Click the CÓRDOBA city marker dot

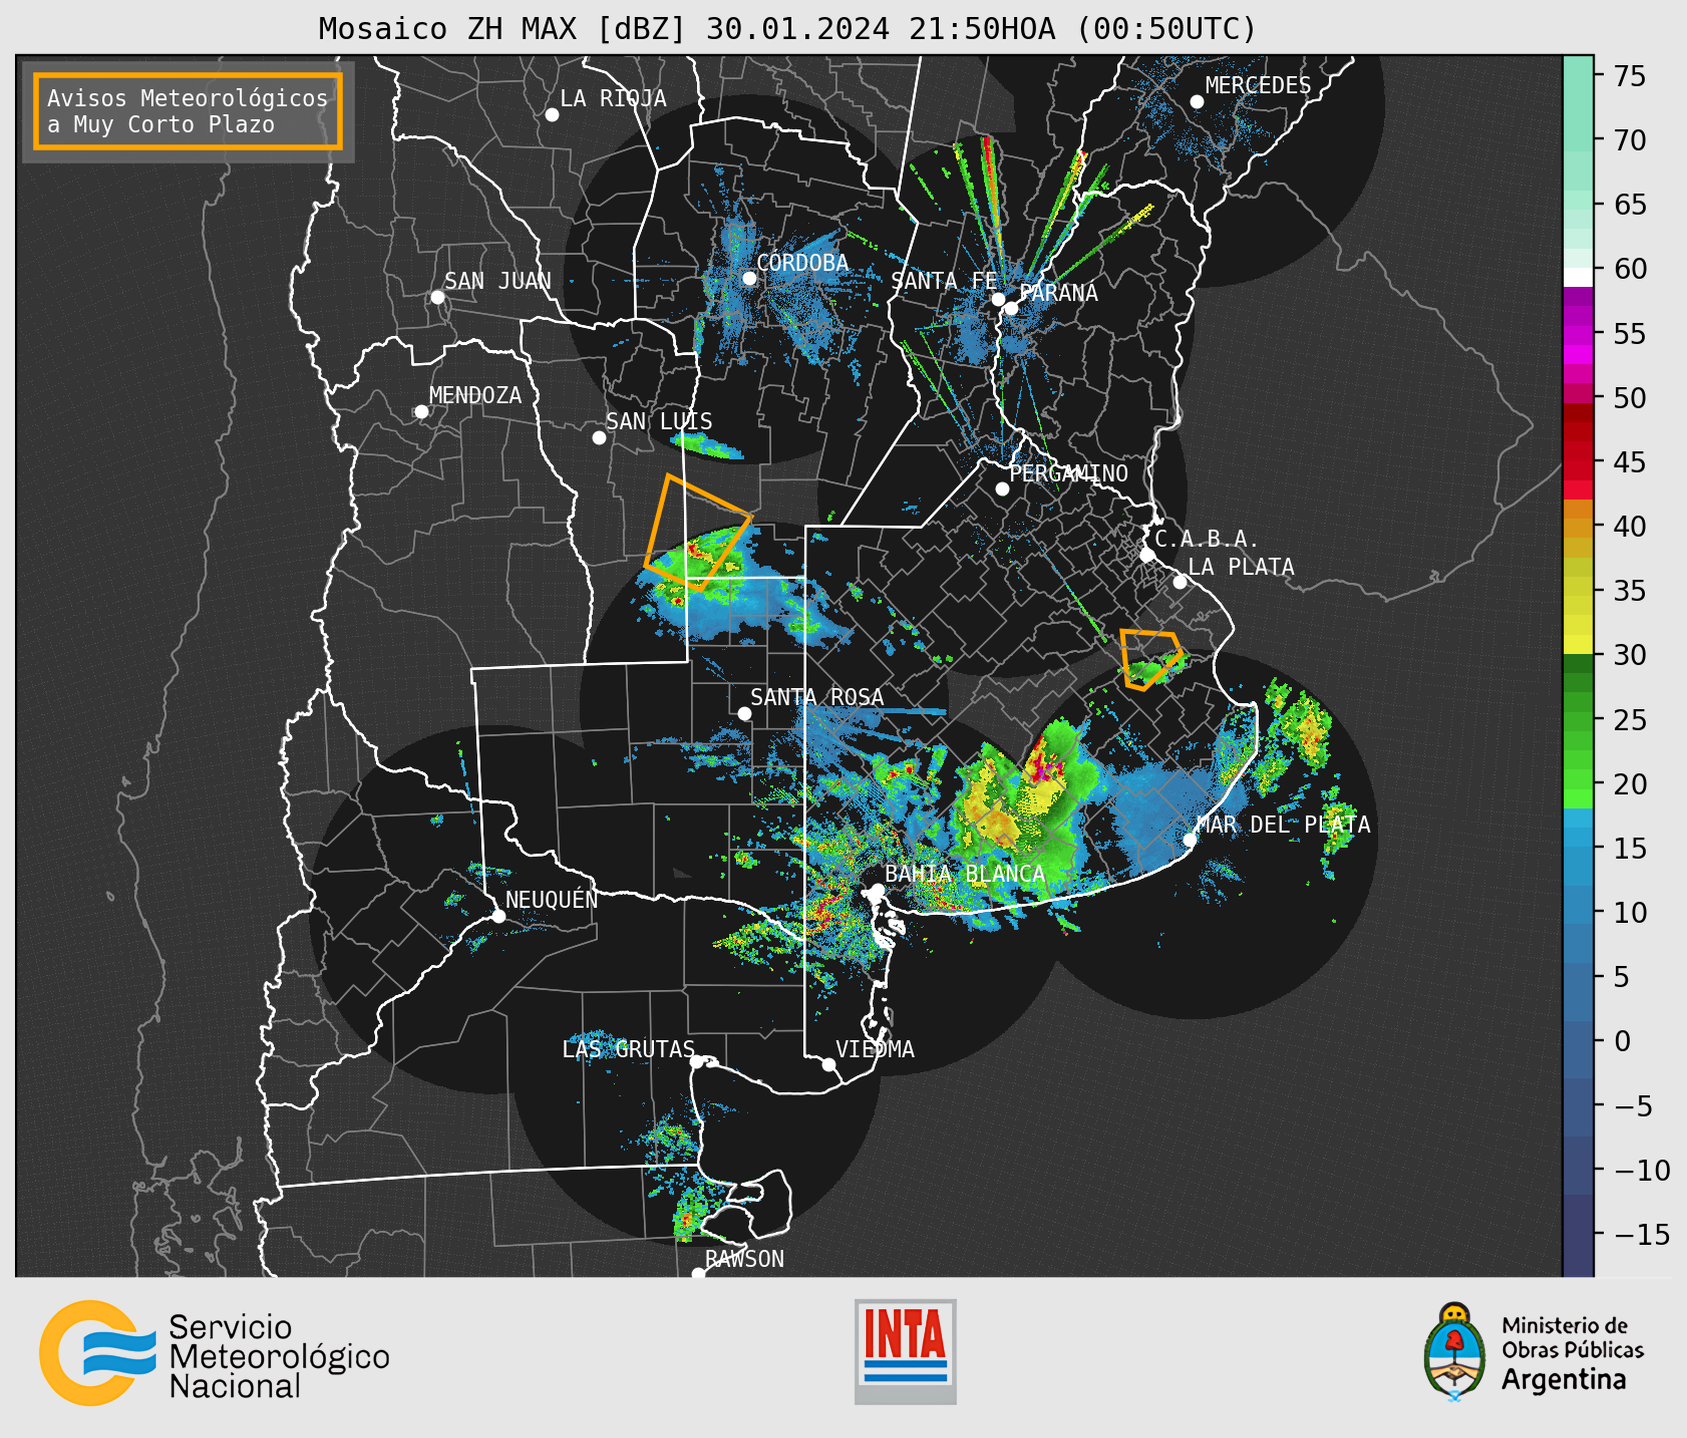coord(749,278)
